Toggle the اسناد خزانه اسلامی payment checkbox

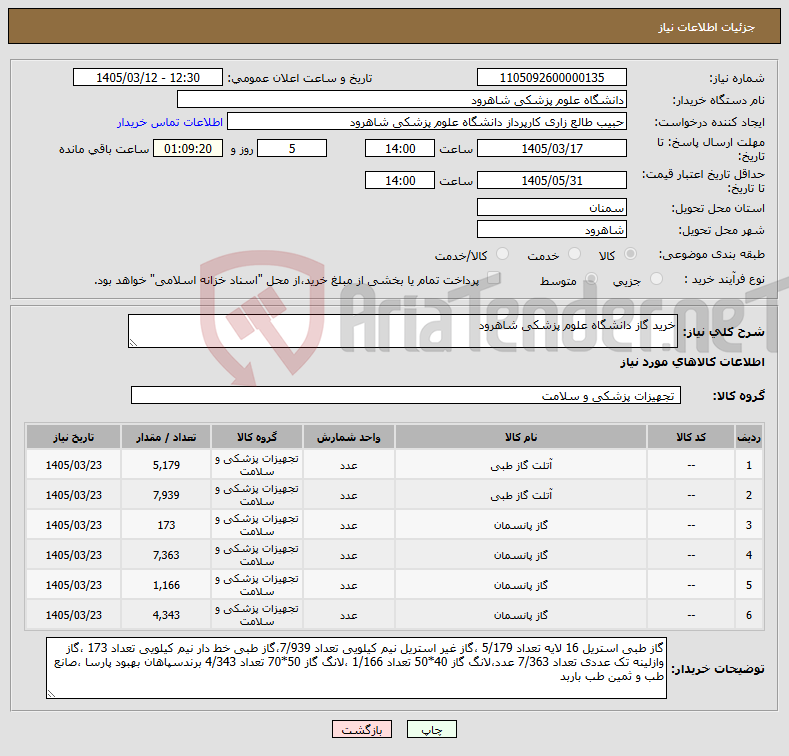493,278
